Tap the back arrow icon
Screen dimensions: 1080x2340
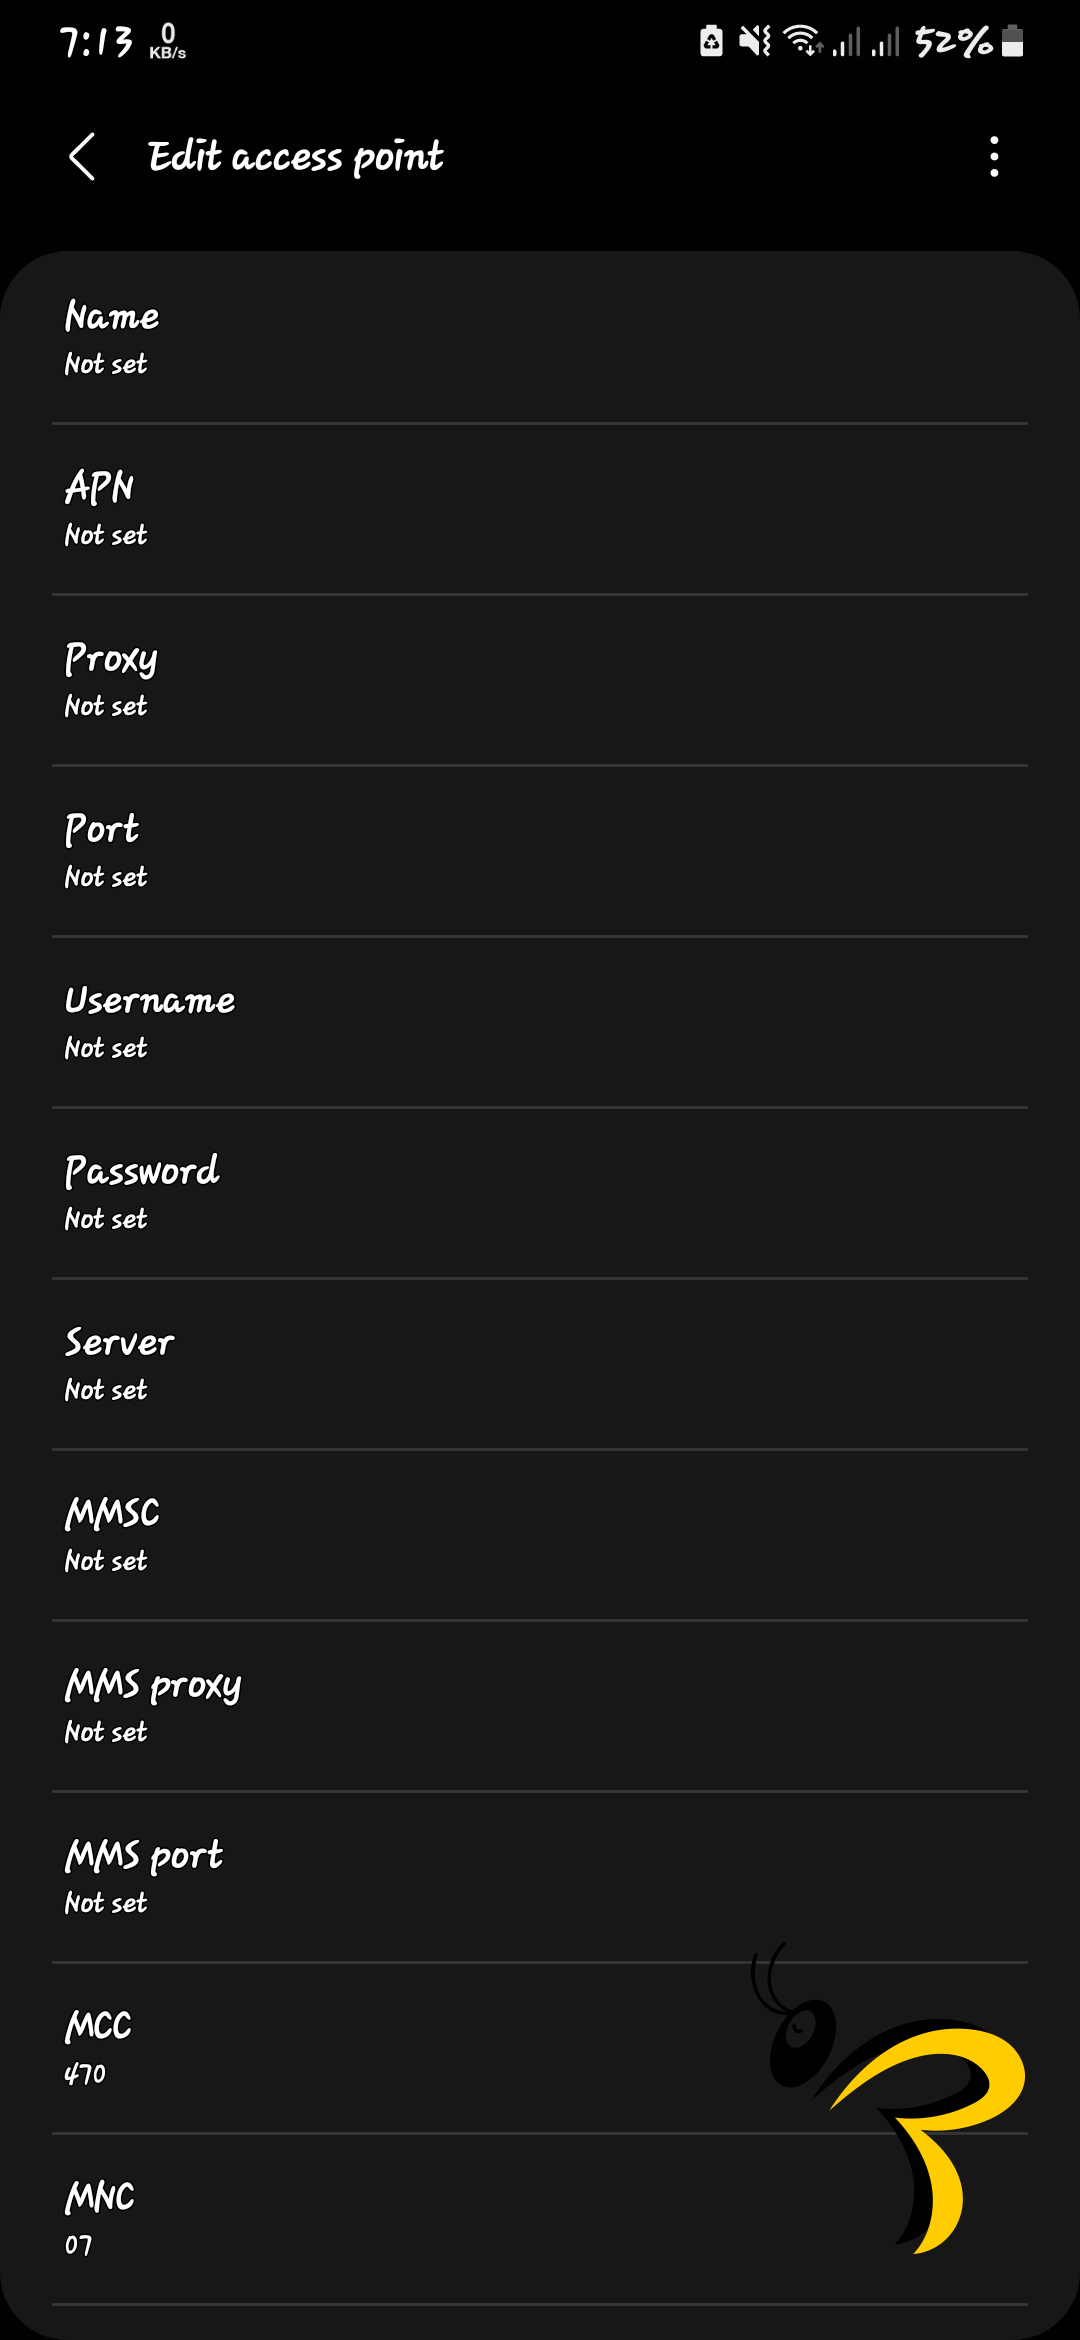pos(82,157)
